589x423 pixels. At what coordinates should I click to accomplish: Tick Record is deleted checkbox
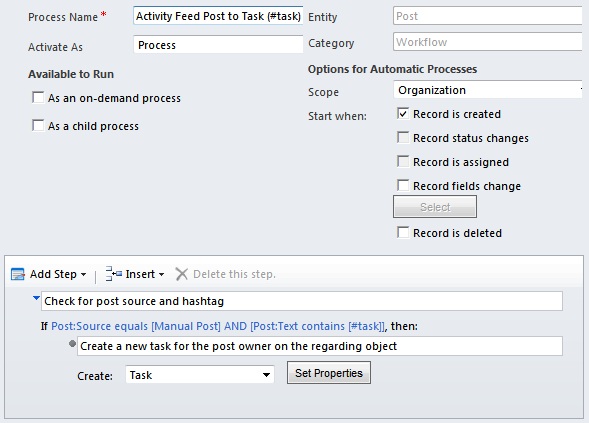tap(403, 232)
